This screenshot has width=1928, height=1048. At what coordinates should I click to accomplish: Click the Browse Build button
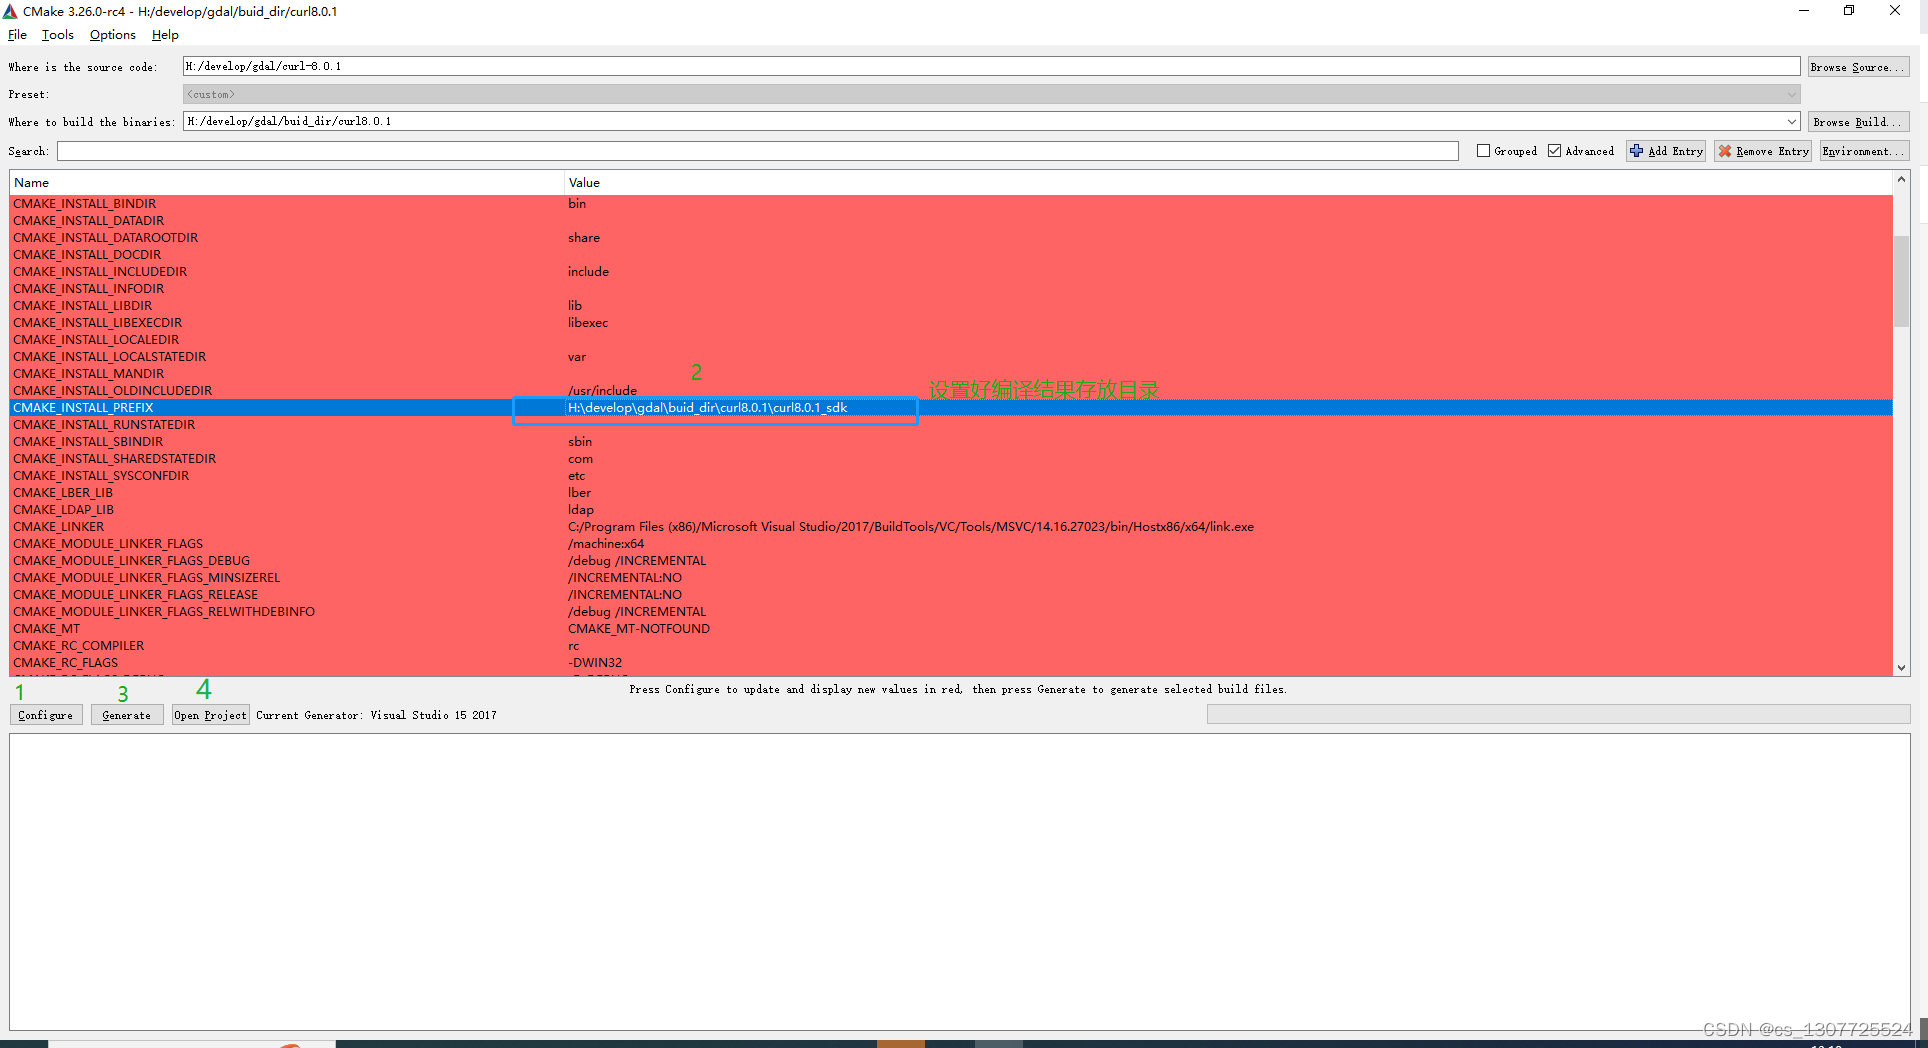pyautogui.click(x=1858, y=122)
